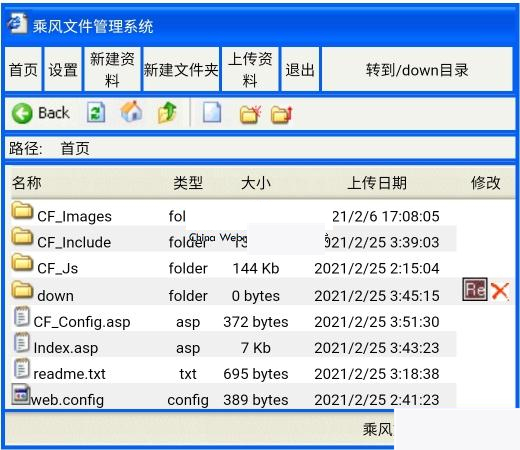Image resolution: width=520 pixels, height=450 pixels.
Task: Open the CF_Js folder name
Action: pyautogui.click(x=58, y=268)
